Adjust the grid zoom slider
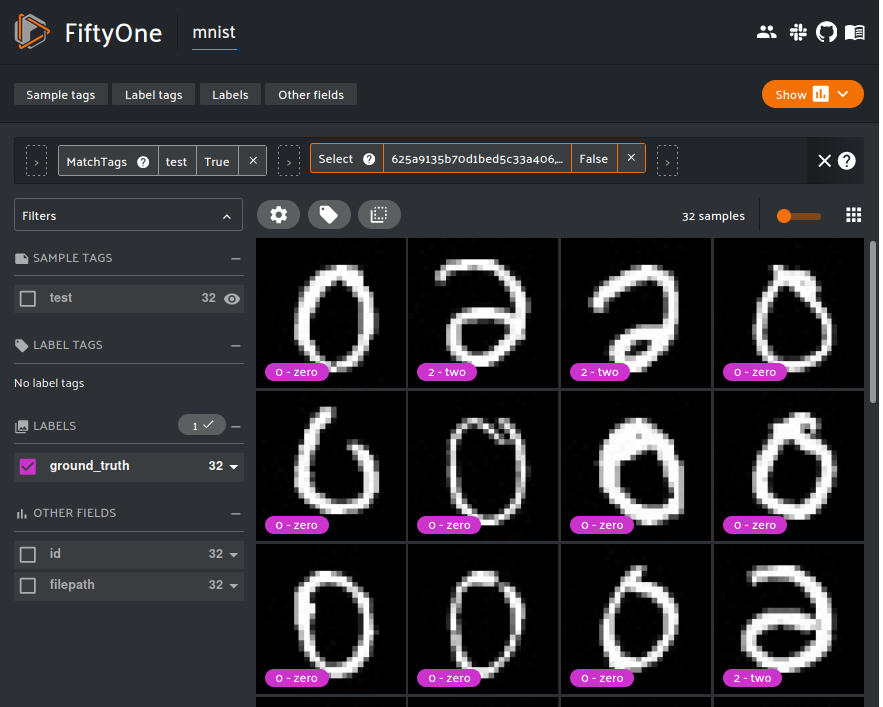The image size is (883, 707). click(x=799, y=216)
